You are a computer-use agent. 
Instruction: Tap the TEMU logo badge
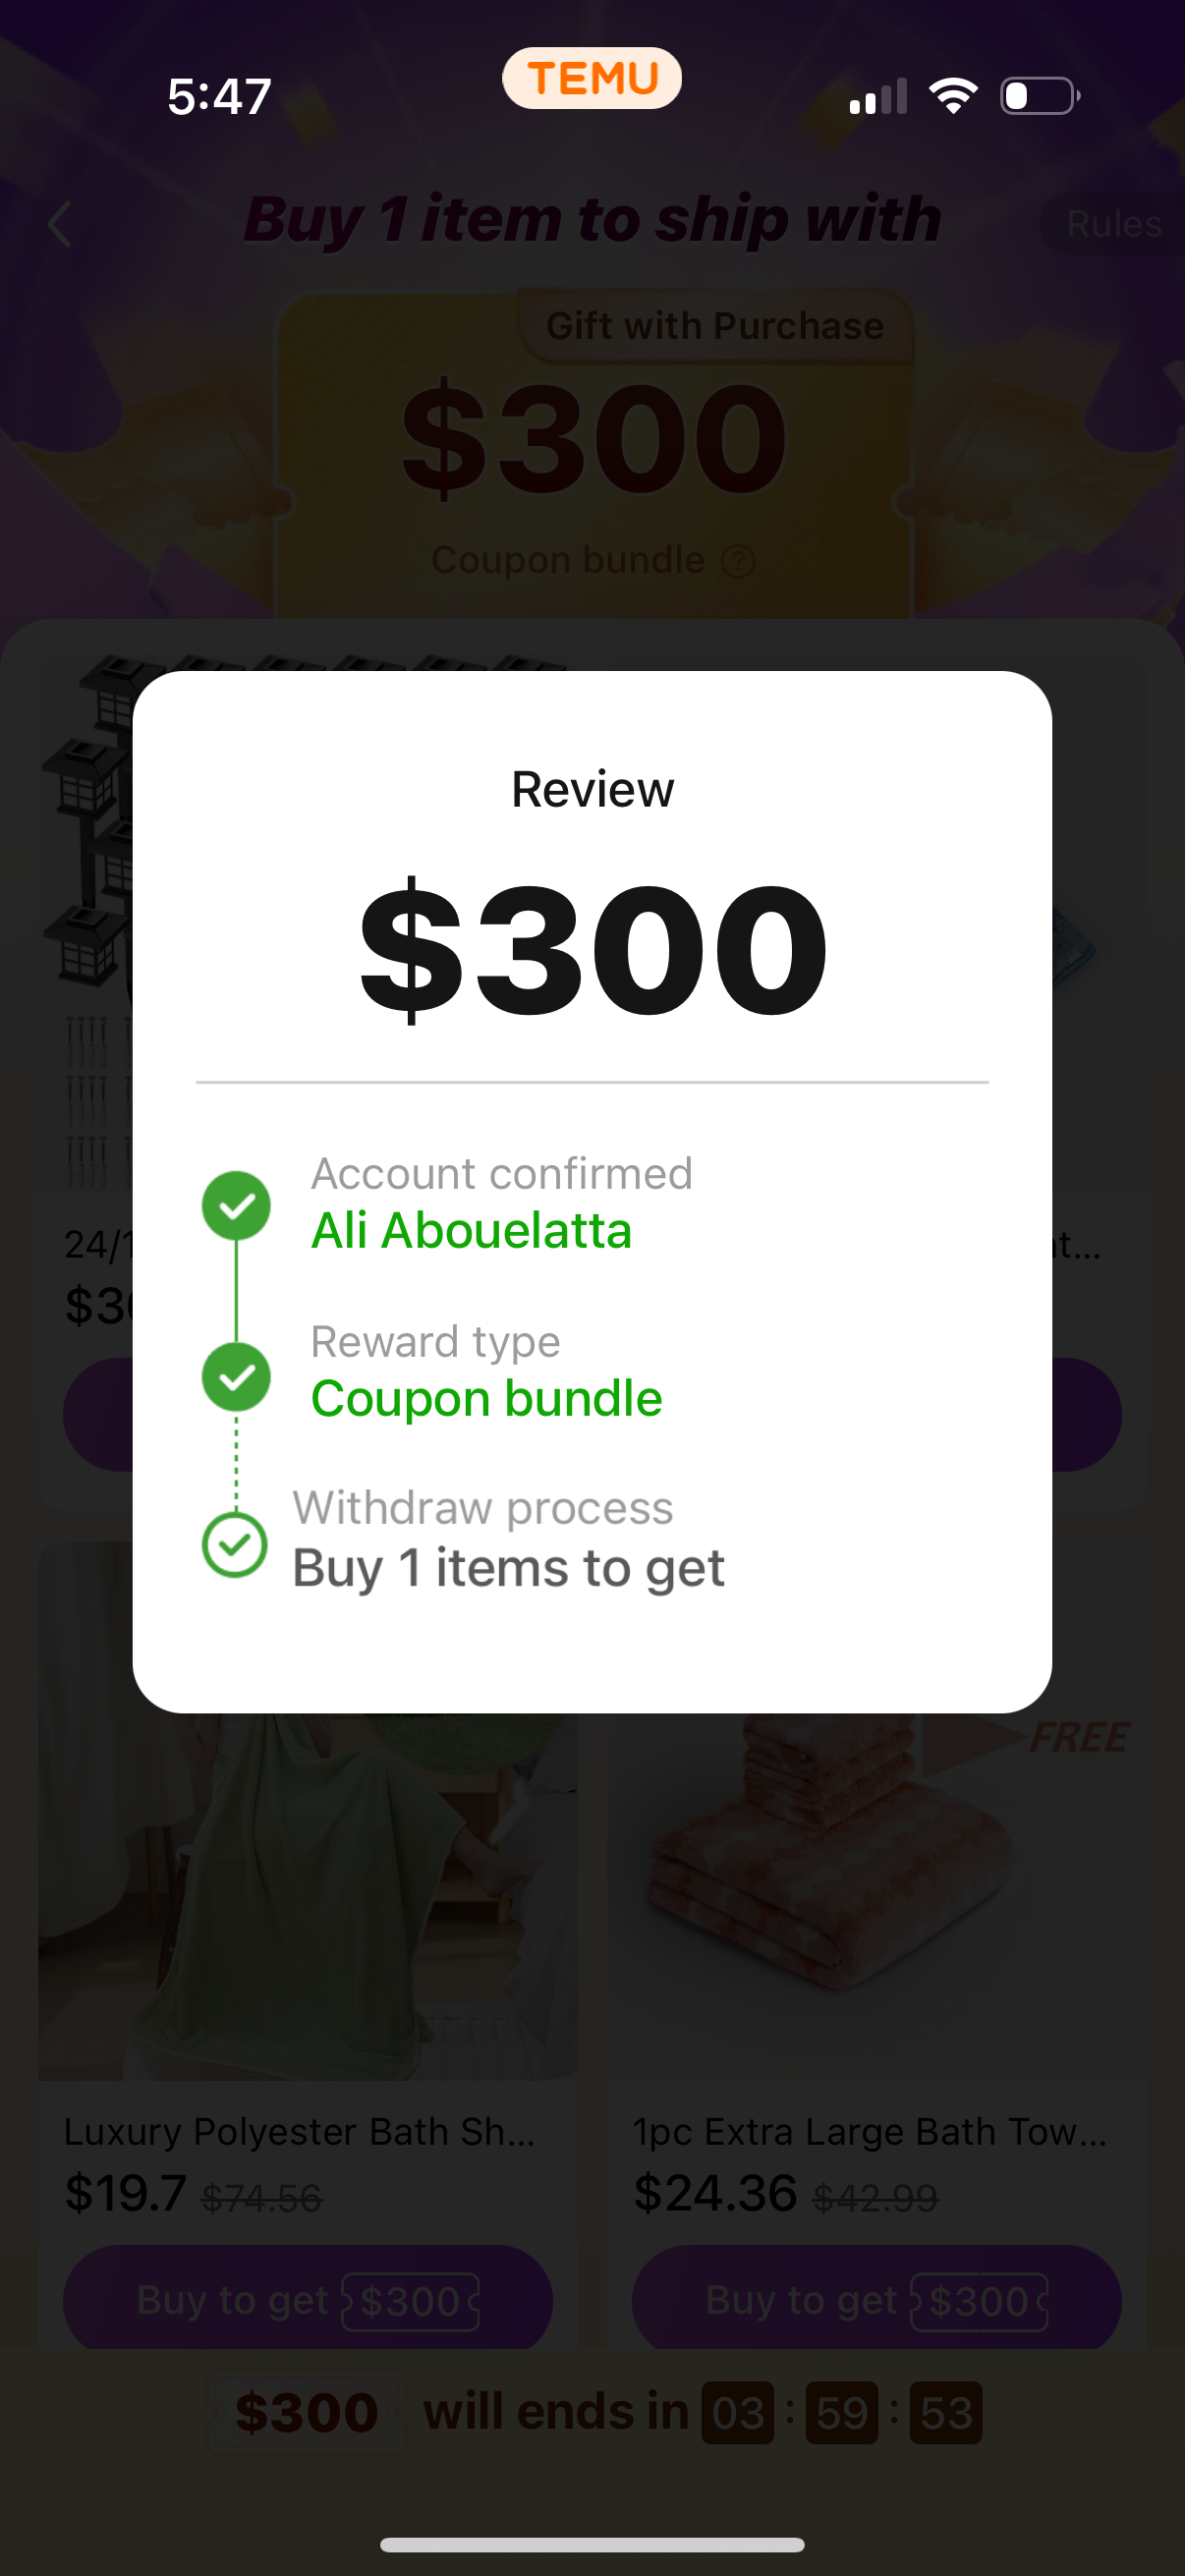point(592,78)
